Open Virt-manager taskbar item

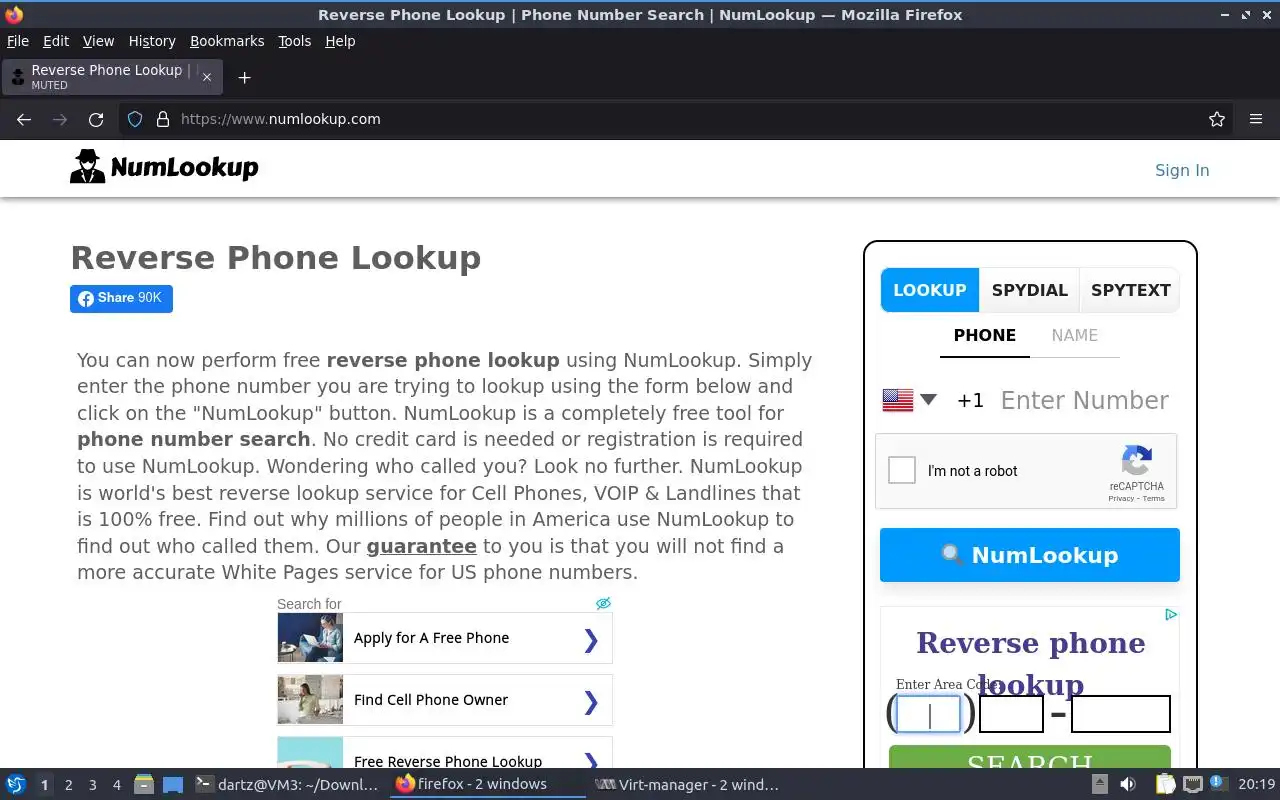[687, 785]
